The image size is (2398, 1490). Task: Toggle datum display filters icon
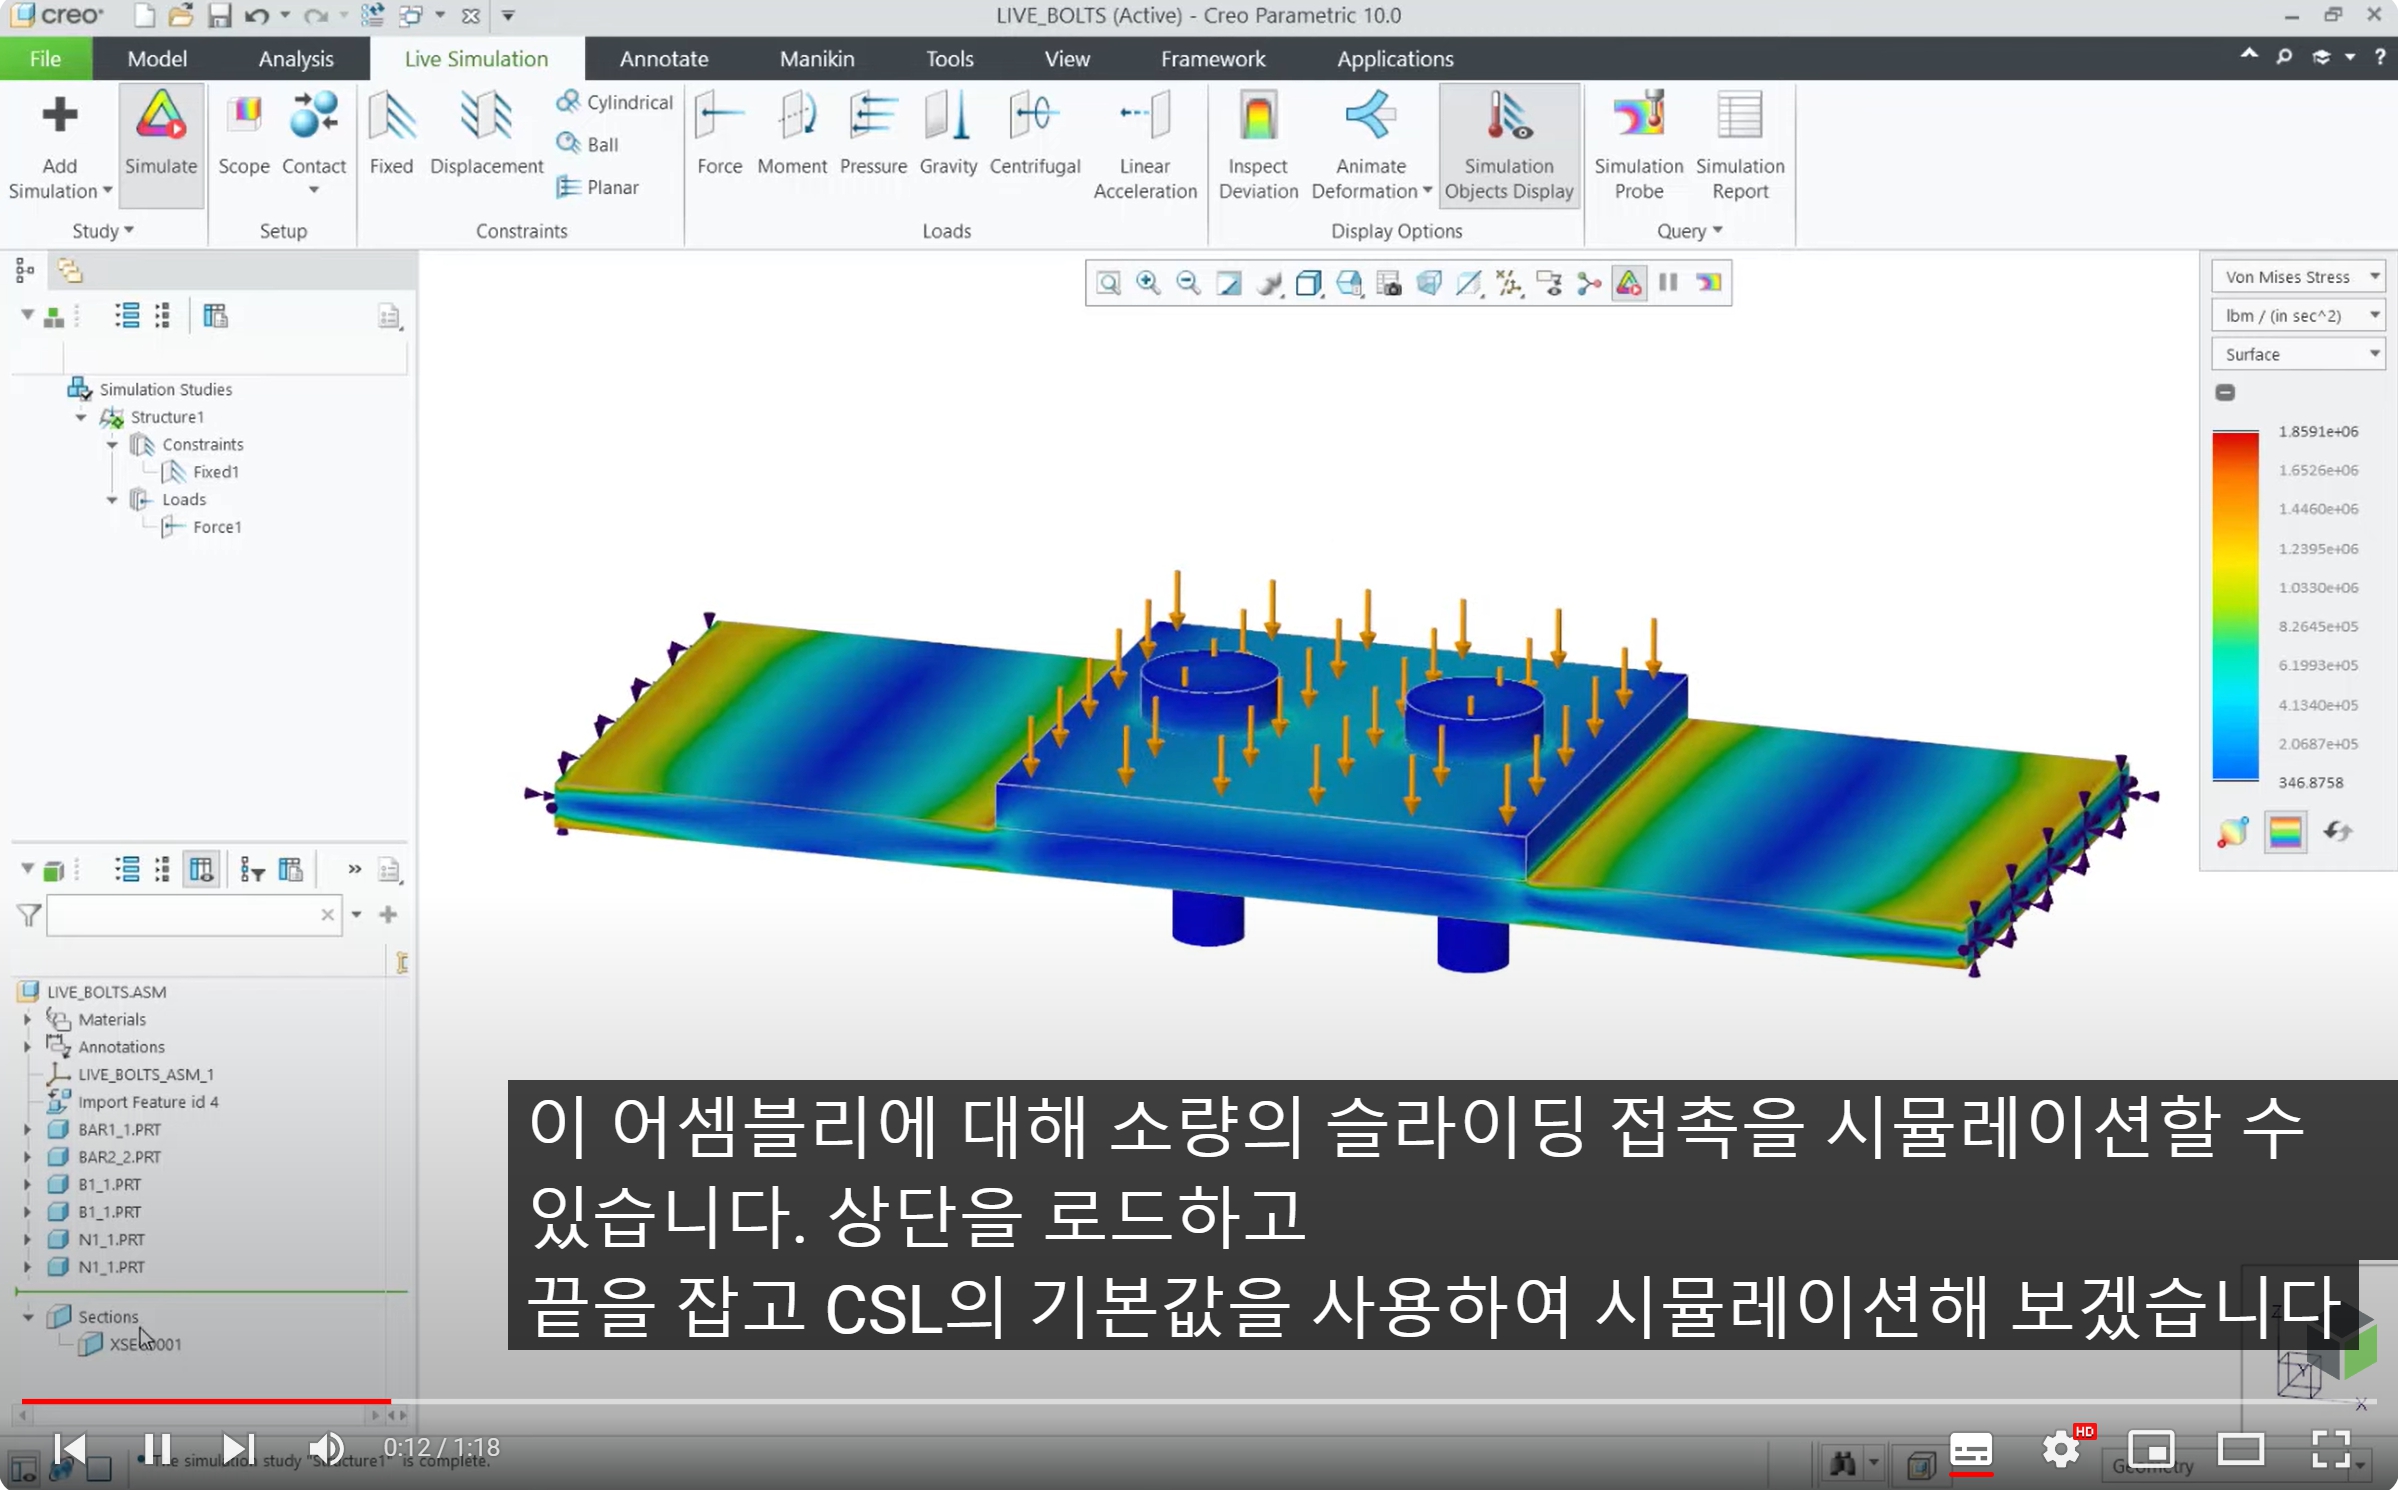coord(1509,284)
